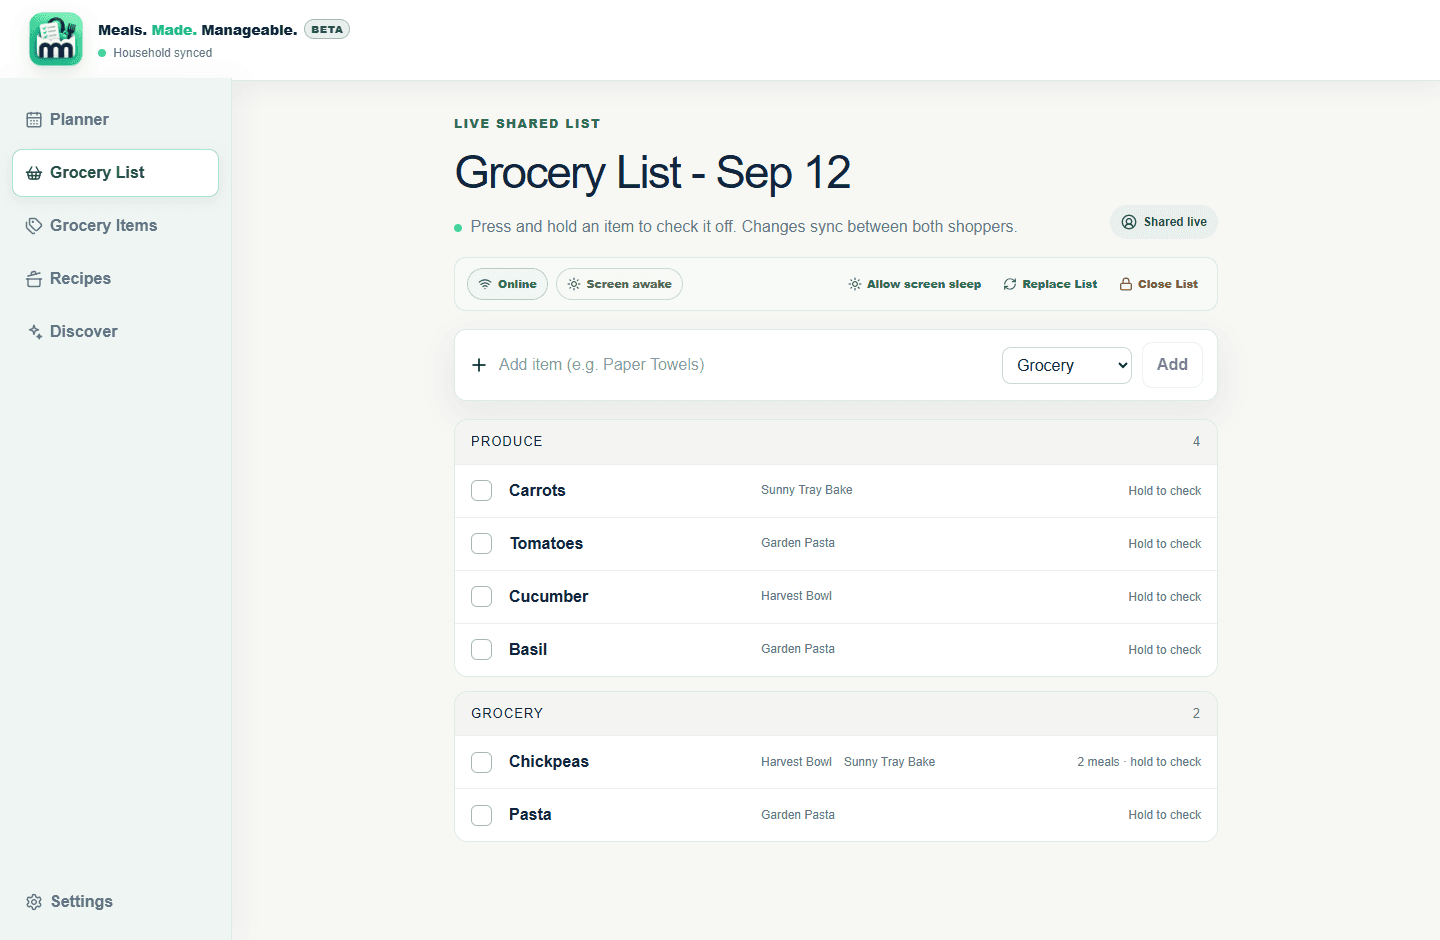Click the lock icon beside Close List
Viewport: 1440px width, 940px height.
(1126, 284)
